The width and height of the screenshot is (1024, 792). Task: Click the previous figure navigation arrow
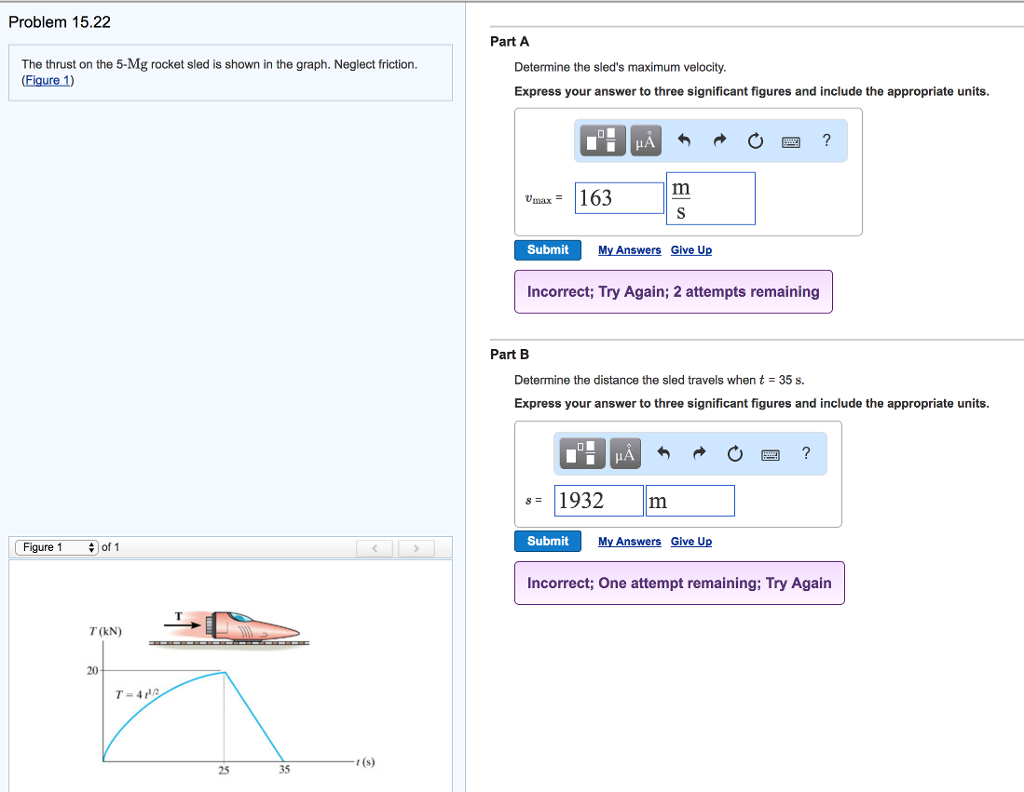click(x=375, y=547)
